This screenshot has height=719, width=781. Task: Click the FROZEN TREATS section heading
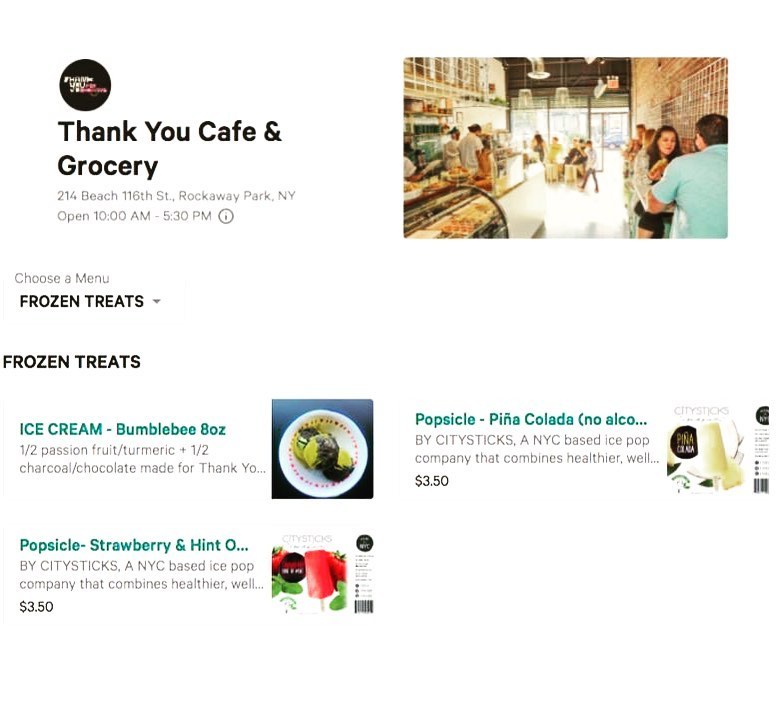click(x=72, y=362)
